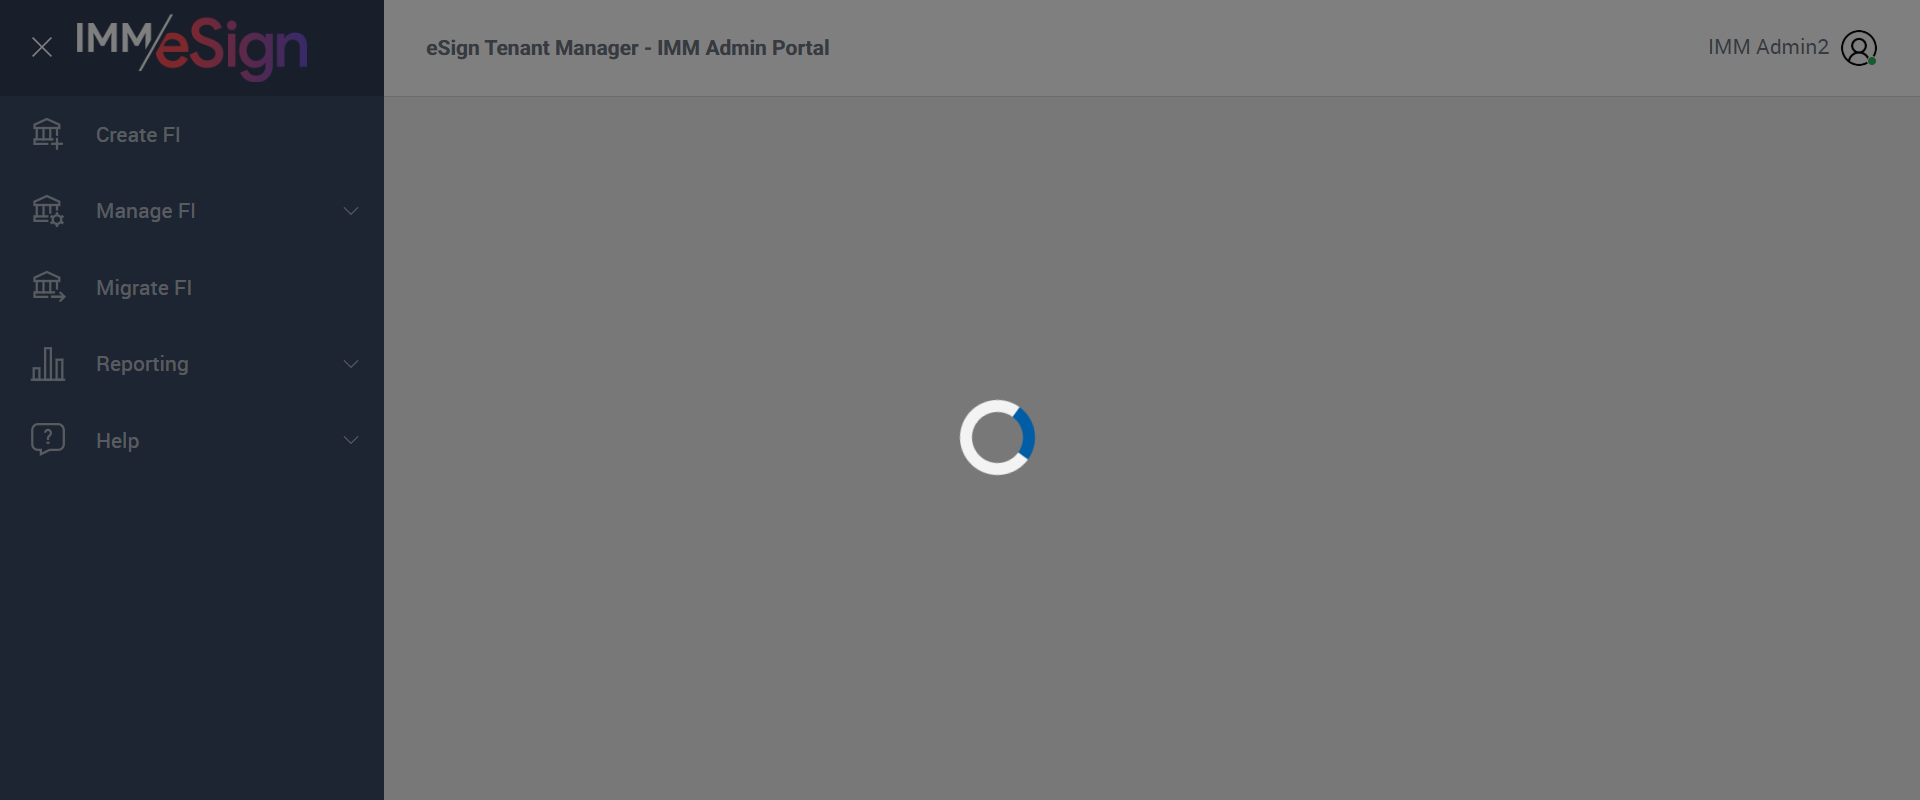Open the Manage FI menu label
The width and height of the screenshot is (1920, 800).
point(146,211)
